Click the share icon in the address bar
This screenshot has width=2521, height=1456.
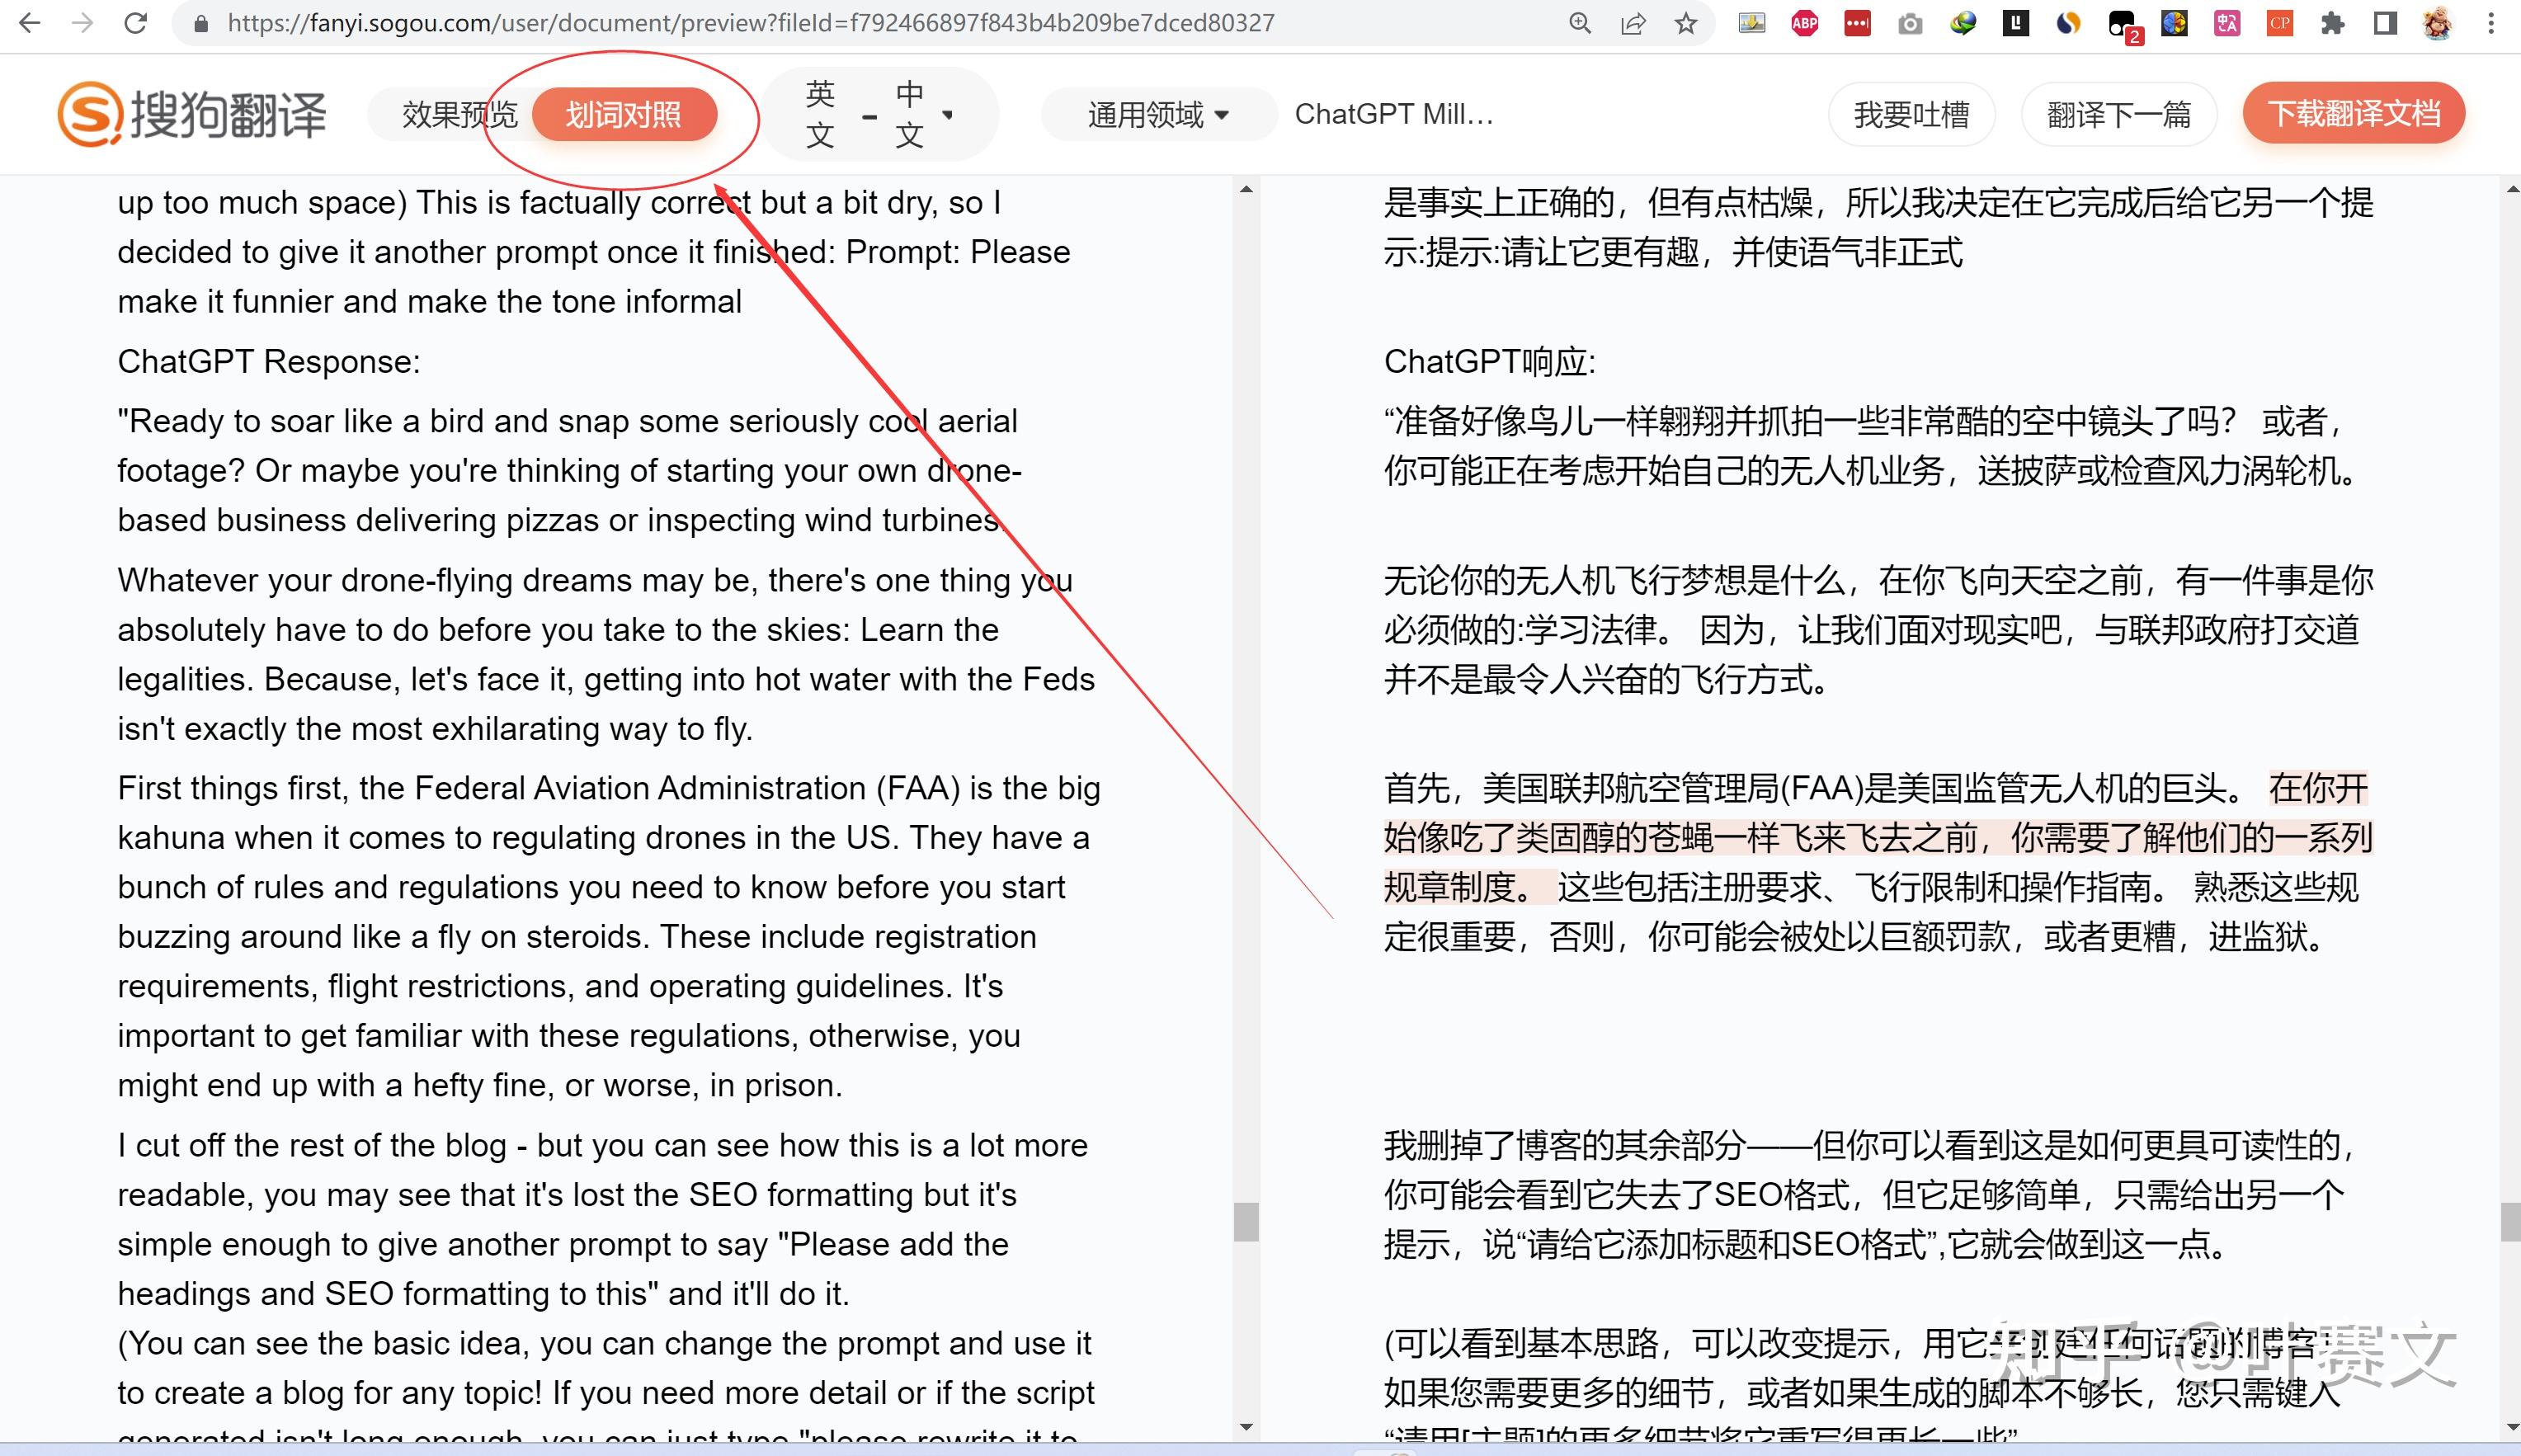pyautogui.click(x=1633, y=23)
